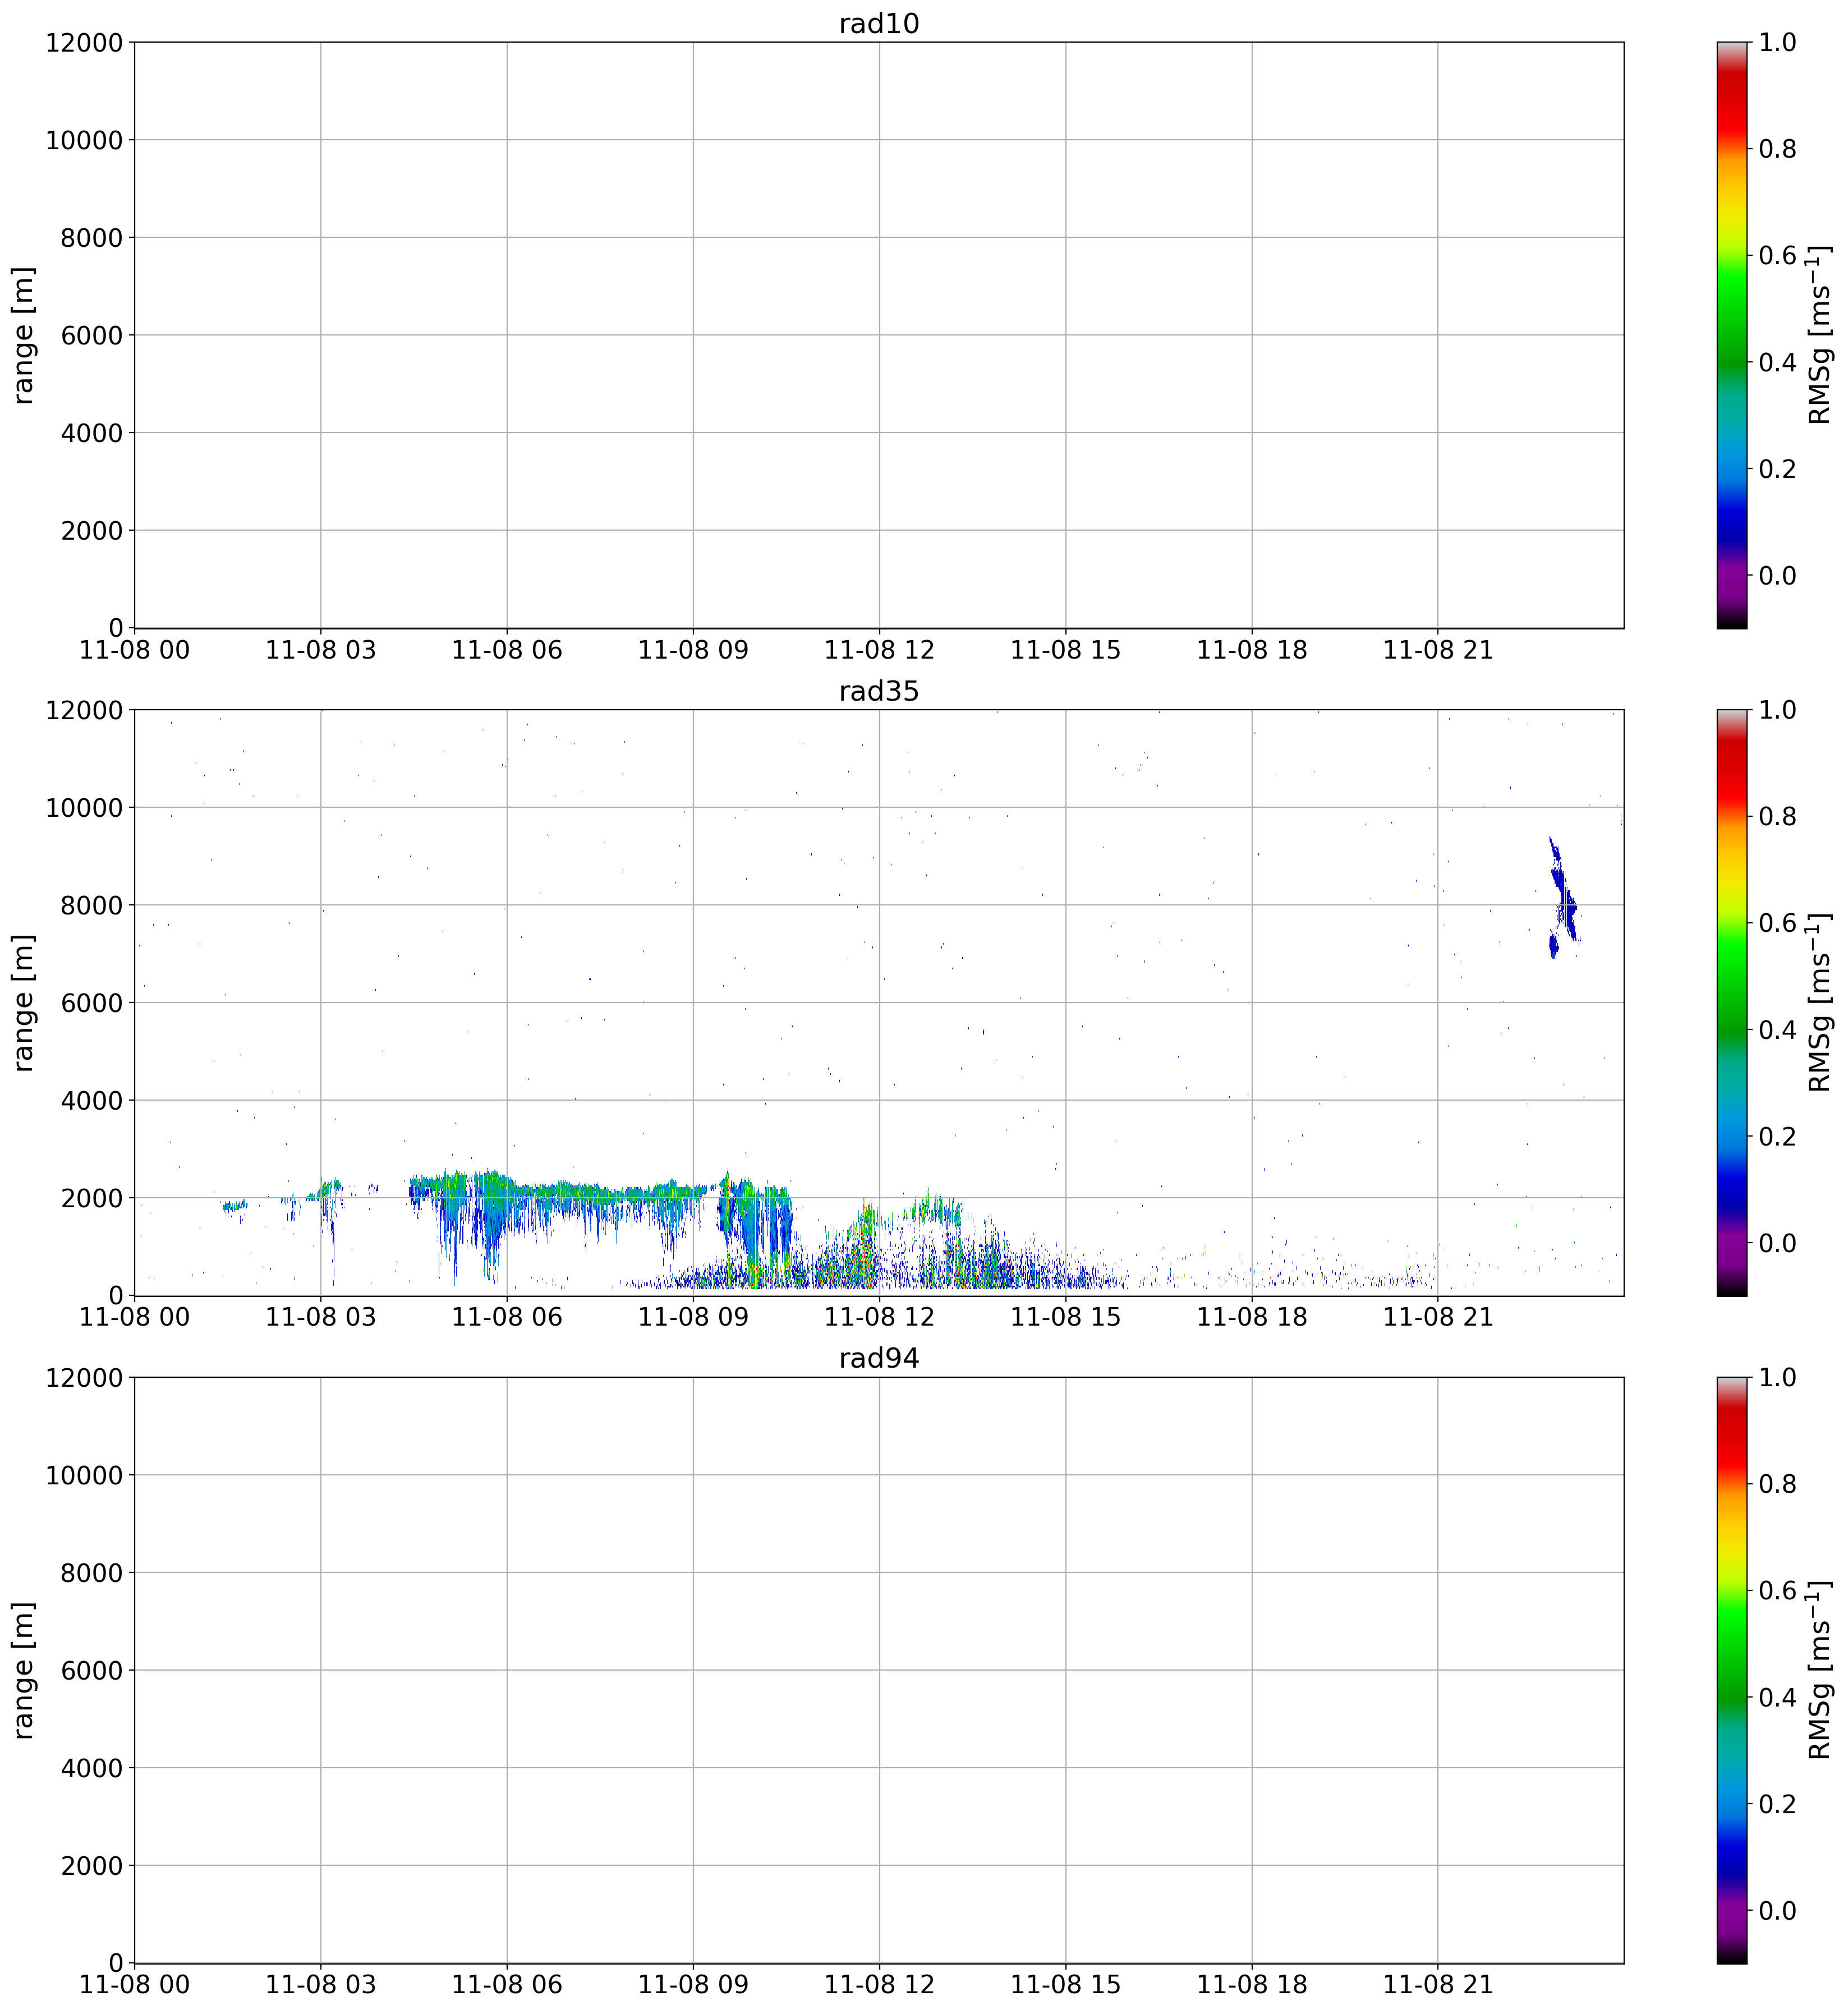Click the 0.2 tick on bottom colorbar
1848x2010 pixels.
click(x=1777, y=1804)
